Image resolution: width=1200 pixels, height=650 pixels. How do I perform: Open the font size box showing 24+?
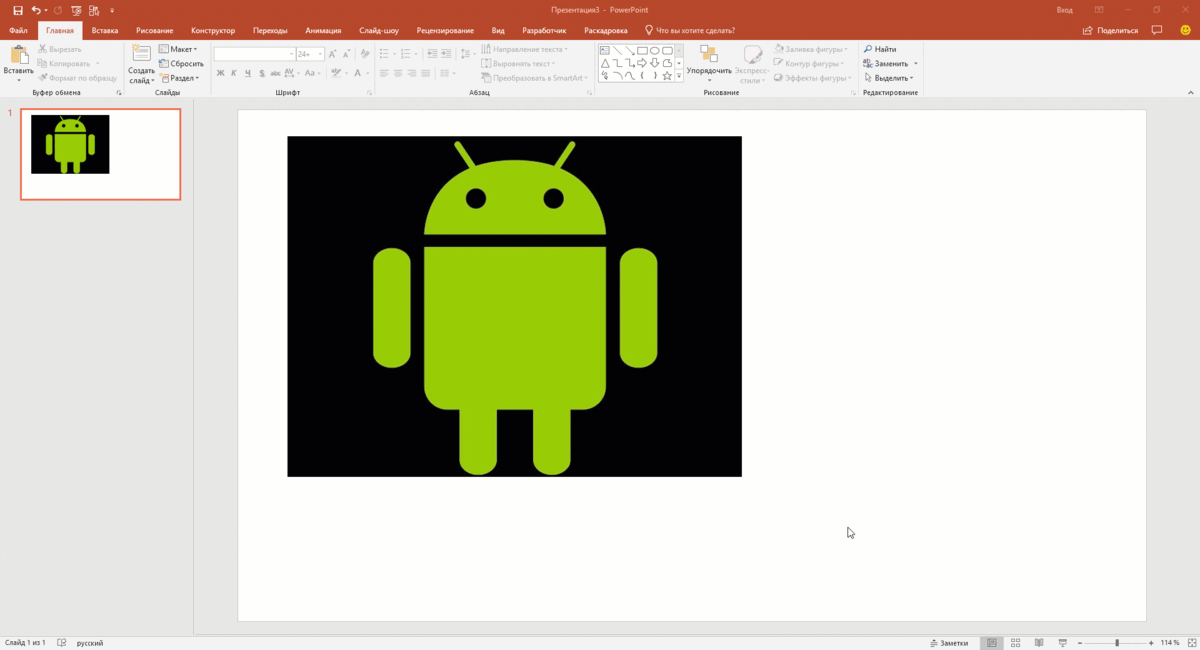click(310, 54)
